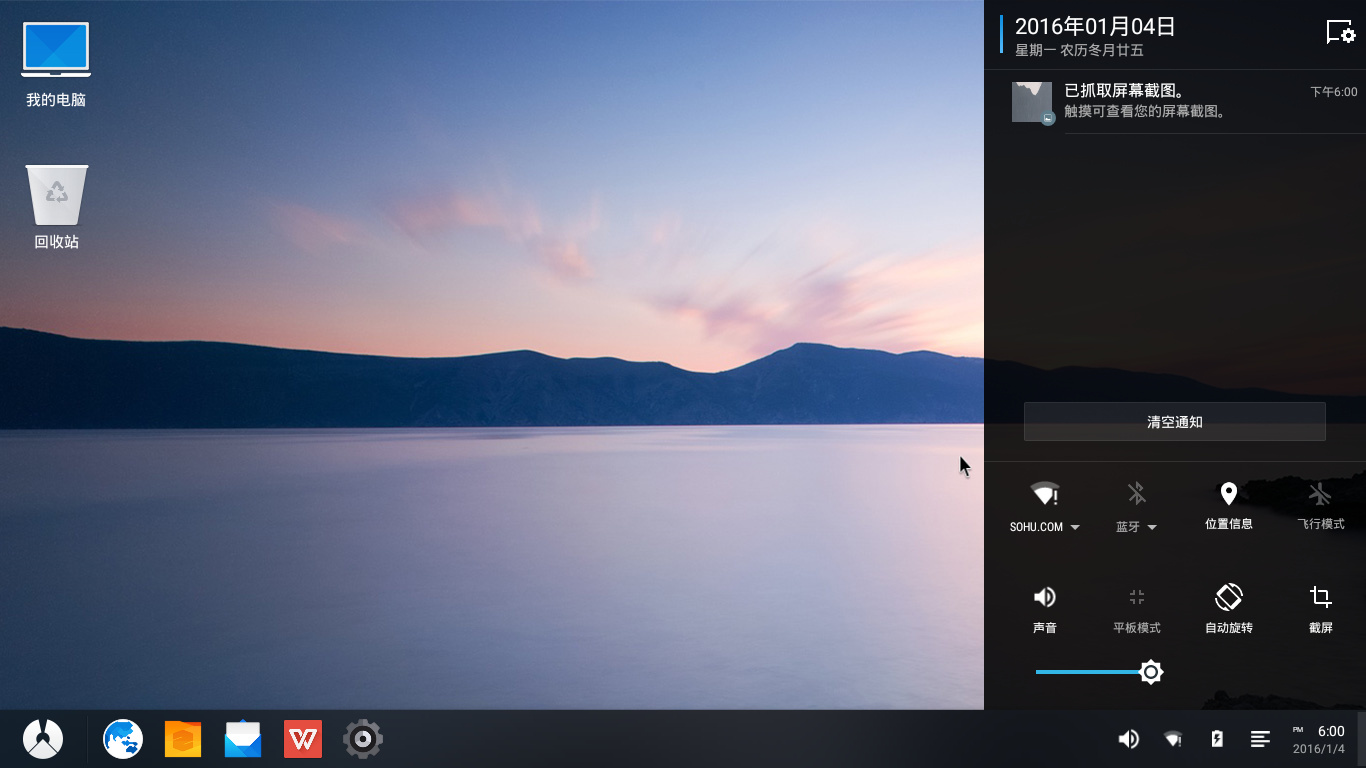The width and height of the screenshot is (1366, 768).
Task: Launch the globe browser in taskbar
Action: coord(123,739)
